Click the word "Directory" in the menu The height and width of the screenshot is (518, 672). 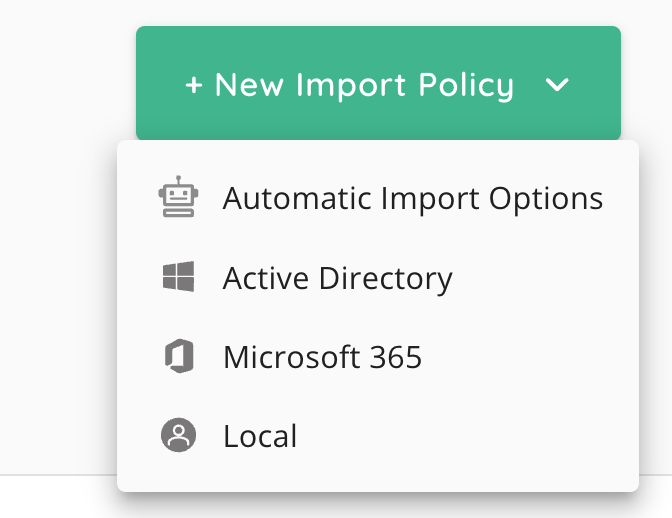pyautogui.click(x=386, y=279)
